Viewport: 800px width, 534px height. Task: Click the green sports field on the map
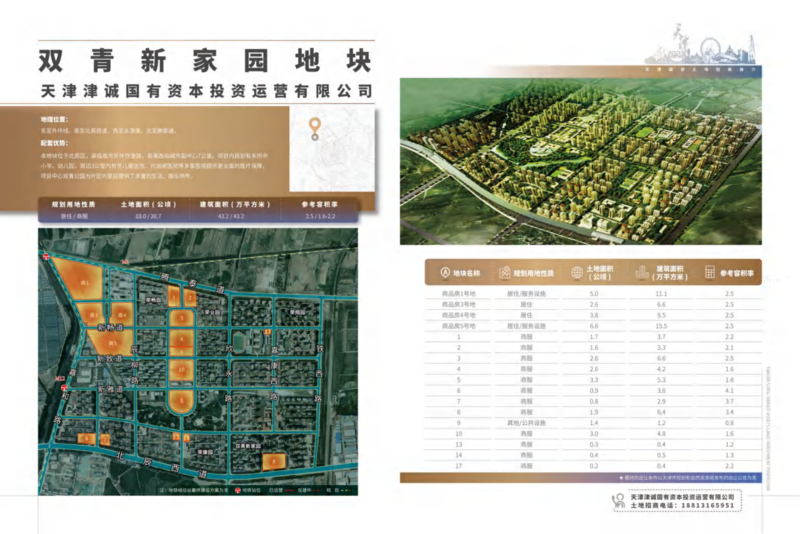click(241, 343)
